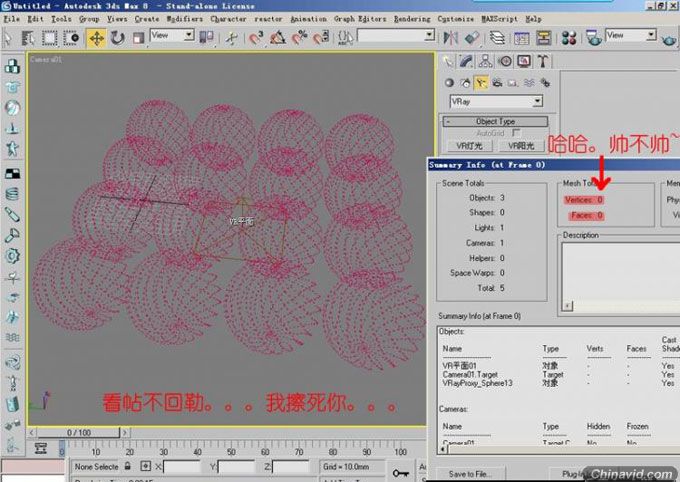Select the Select Object arrow tool

coord(7,38)
